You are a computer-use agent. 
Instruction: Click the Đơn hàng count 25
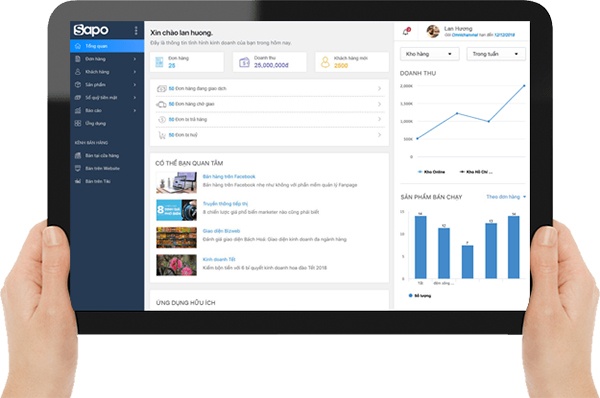click(x=172, y=65)
